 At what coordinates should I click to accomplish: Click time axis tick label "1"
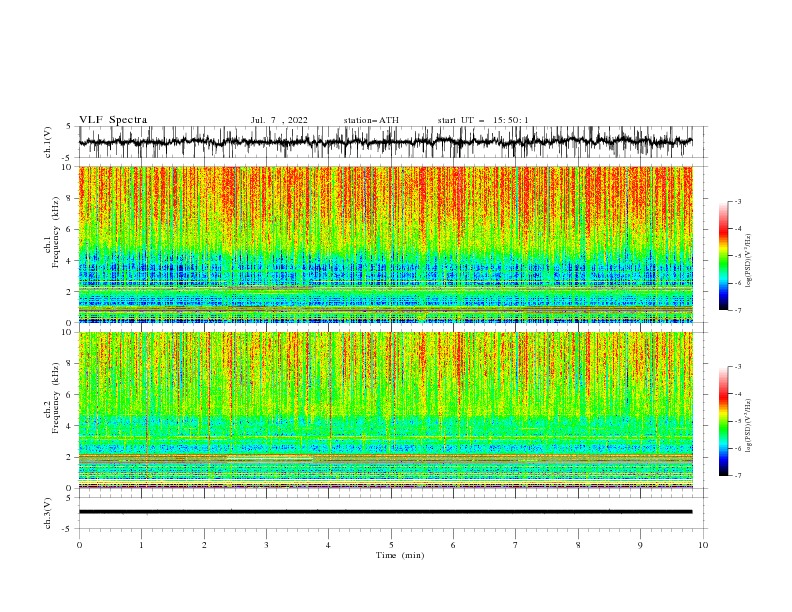(x=141, y=545)
